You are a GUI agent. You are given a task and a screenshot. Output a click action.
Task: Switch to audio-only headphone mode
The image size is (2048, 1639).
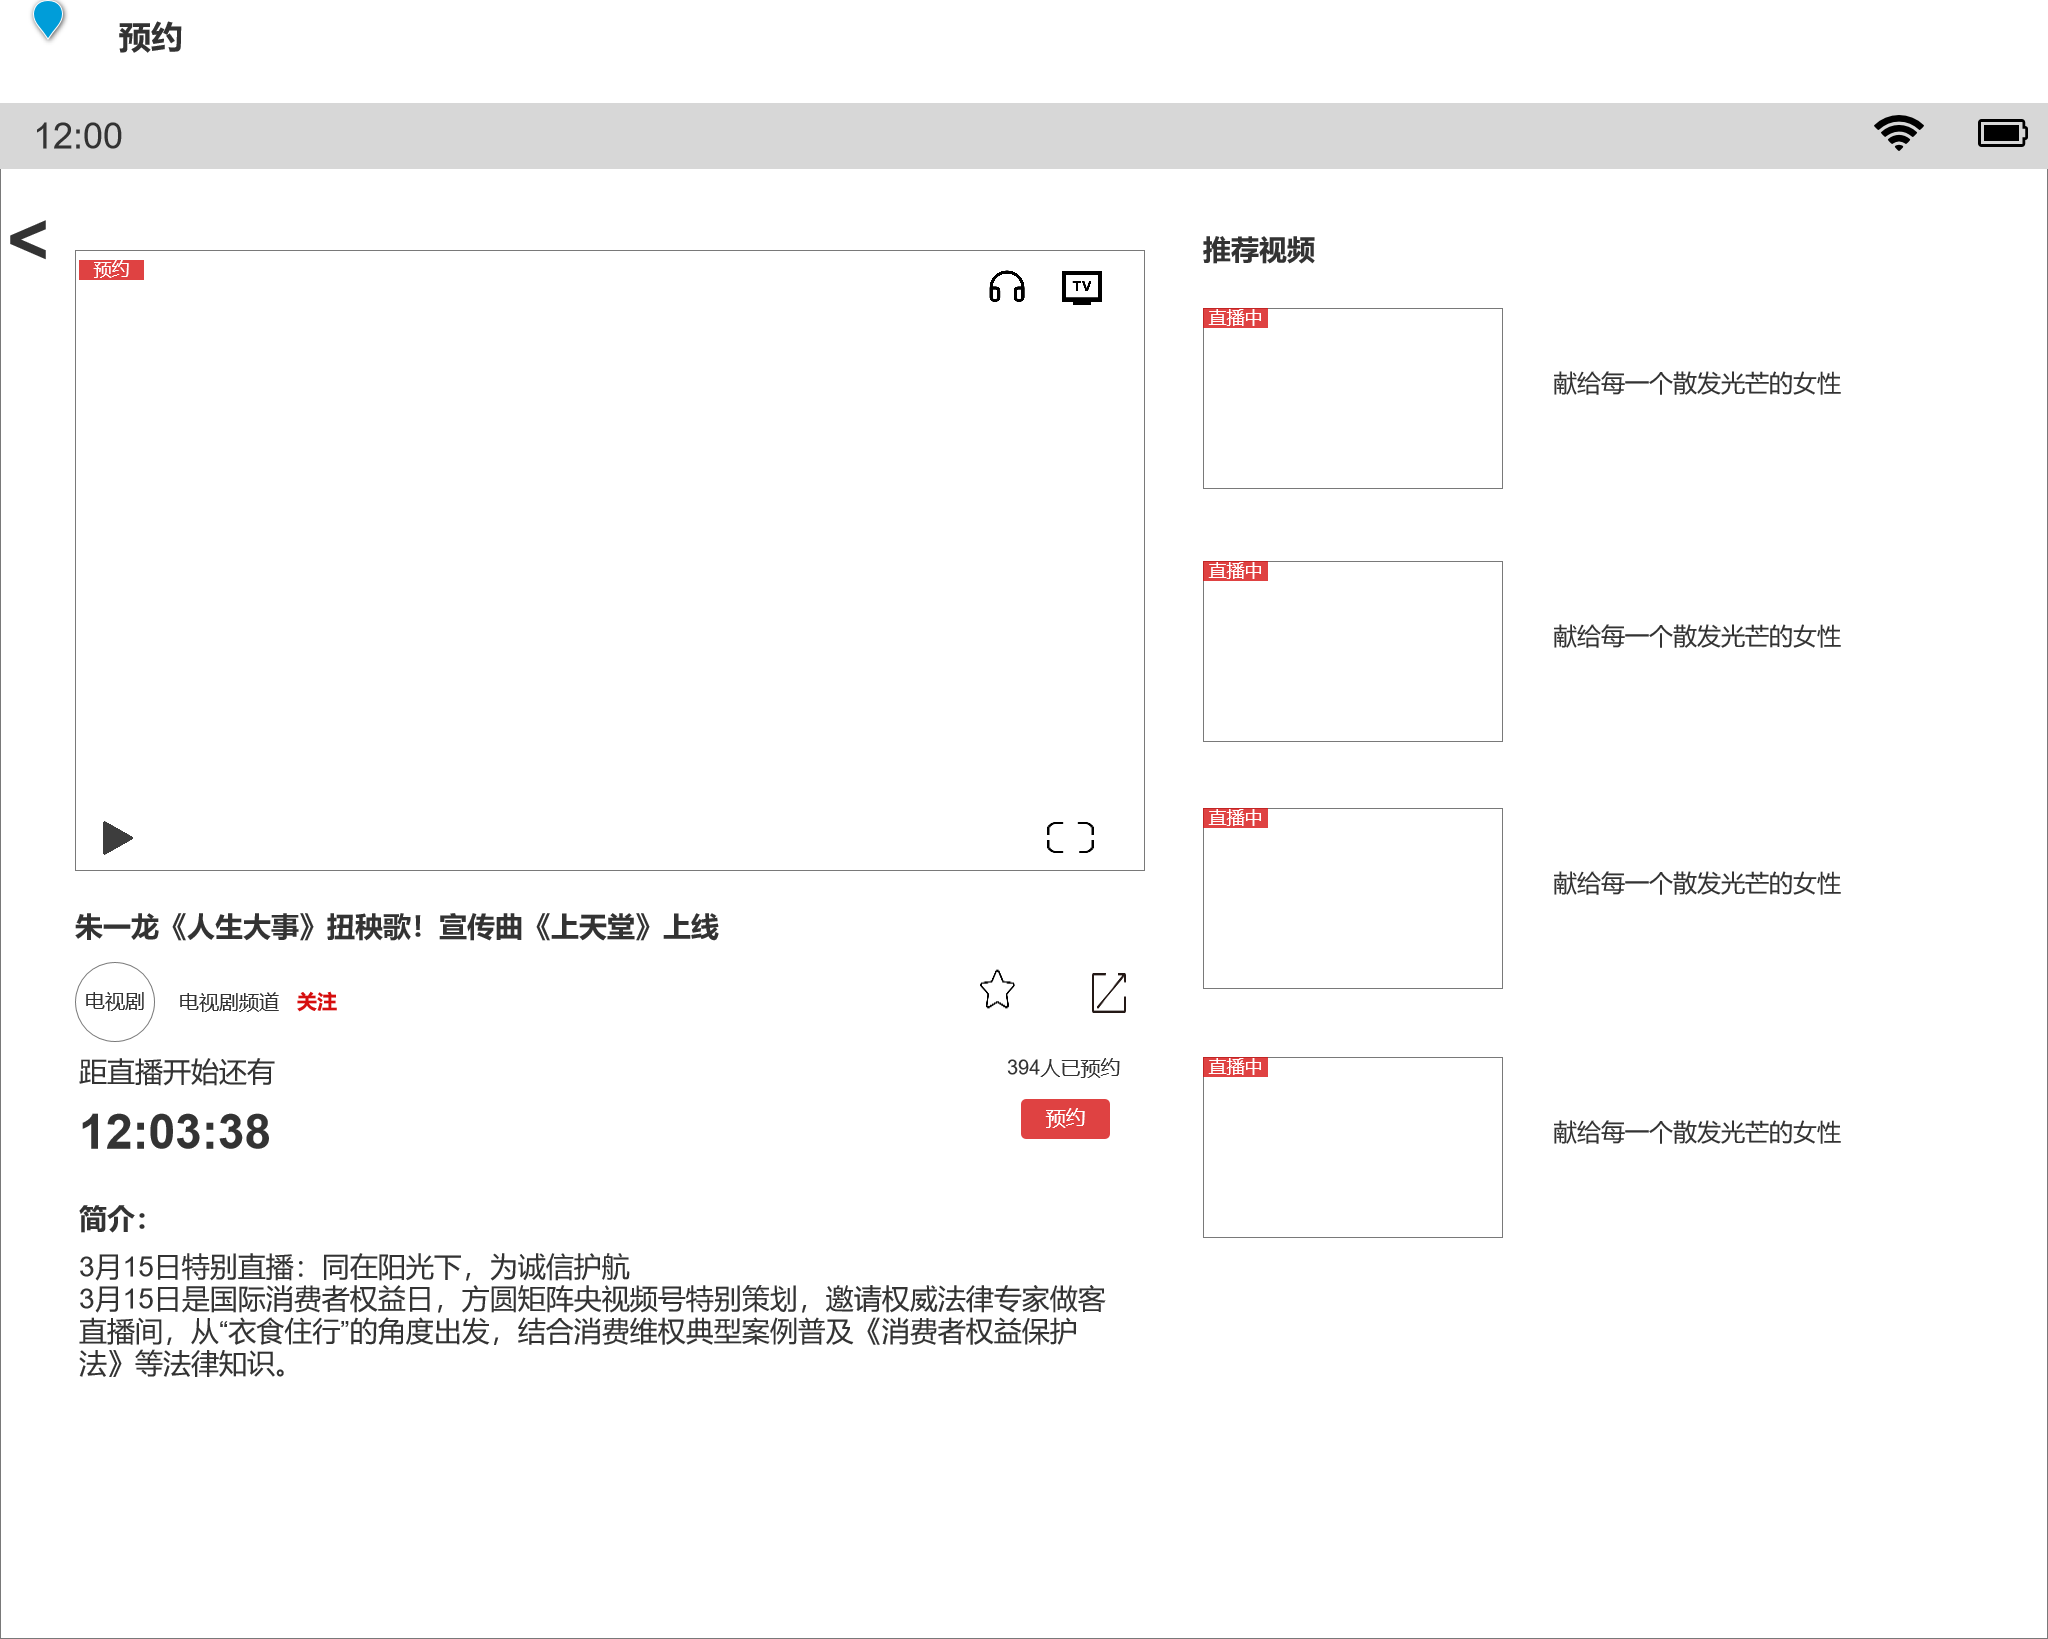coord(1006,287)
